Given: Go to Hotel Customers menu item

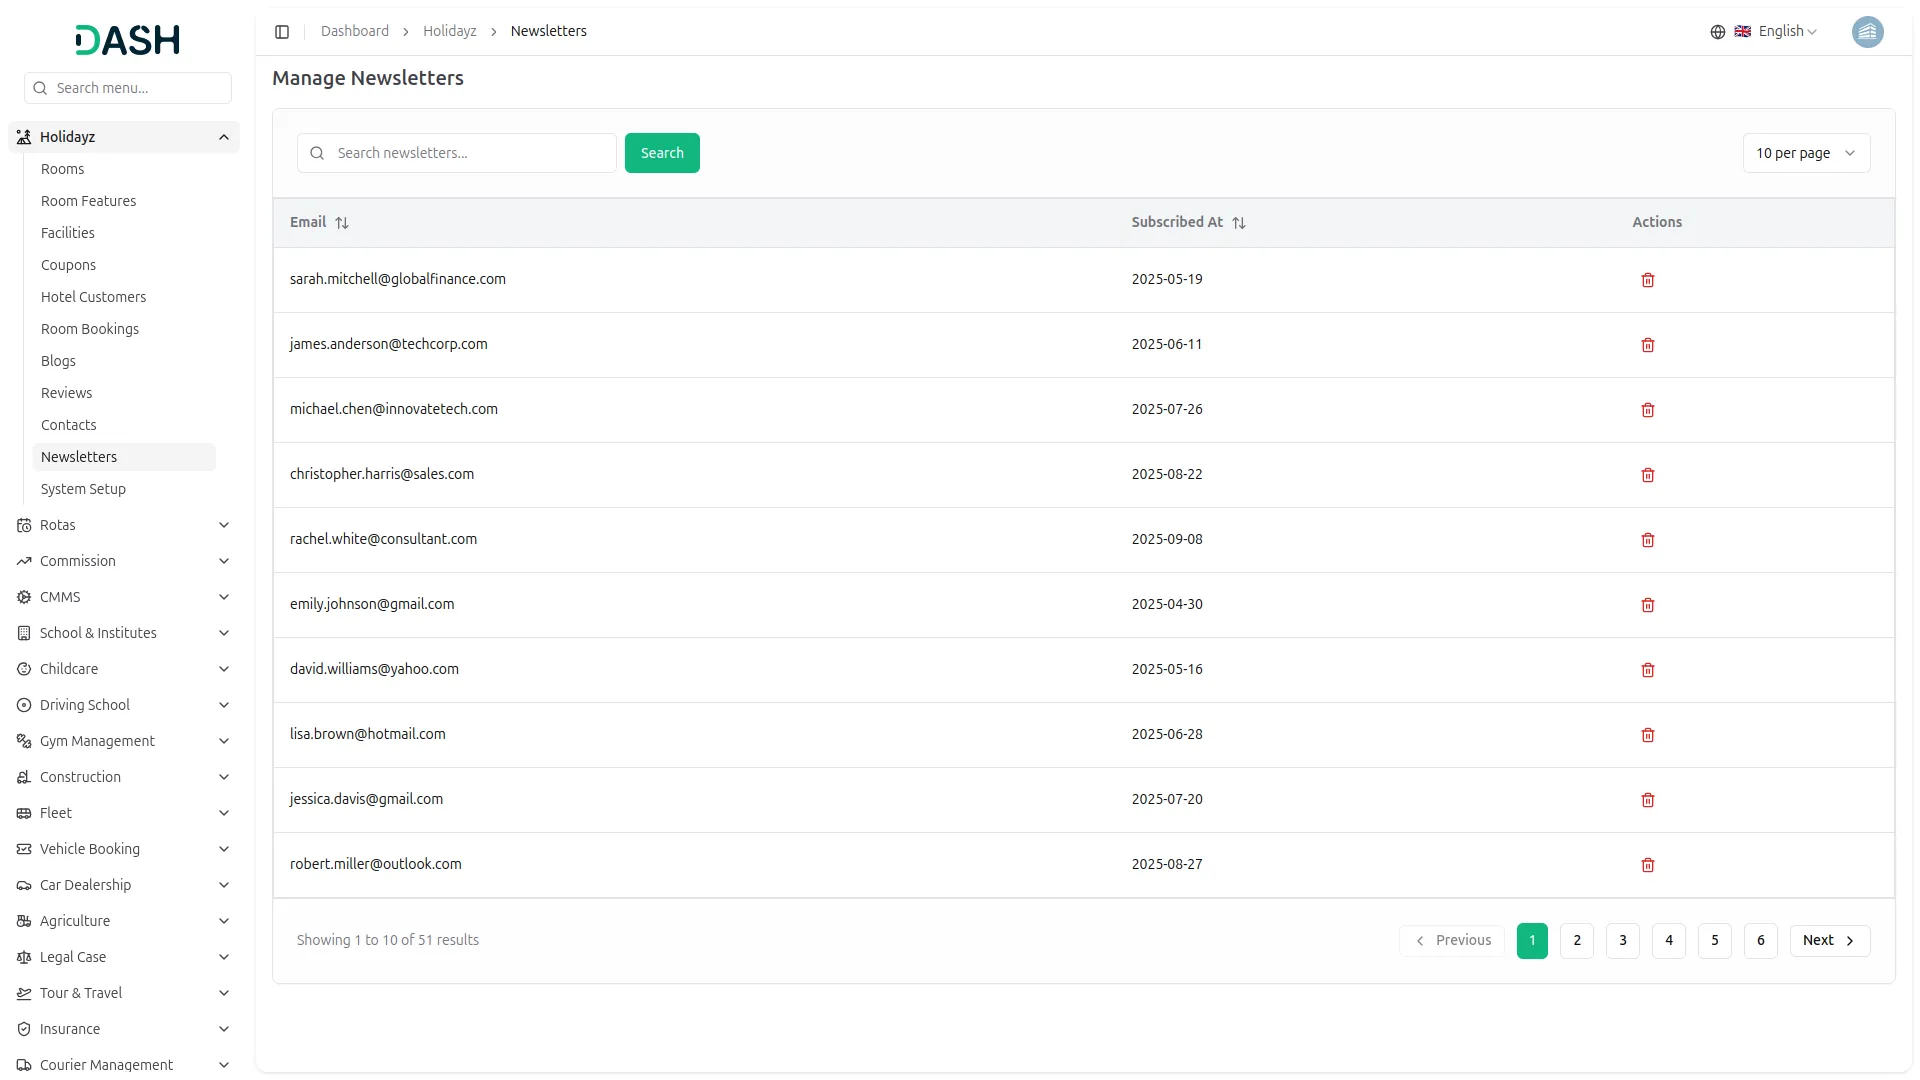Looking at the screenshot, I should pyautogui.click(x=93, y=297).
